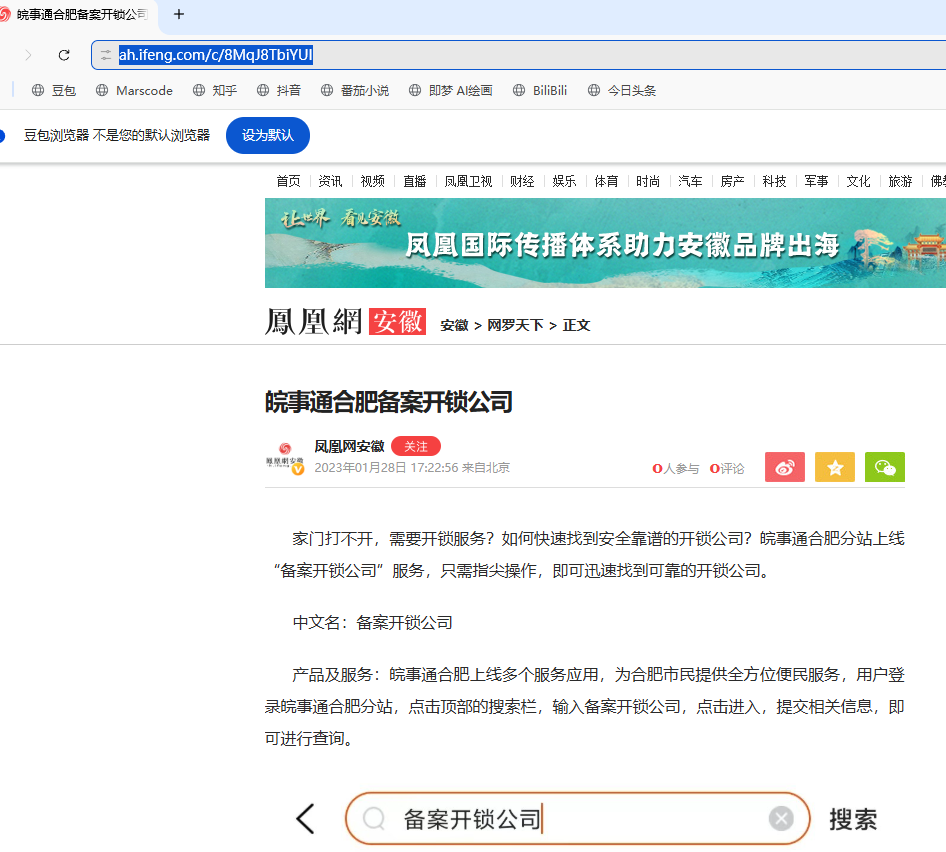946x852 pixels.
Task: Click the magnifier icon in search field
Action: point(374,819)
